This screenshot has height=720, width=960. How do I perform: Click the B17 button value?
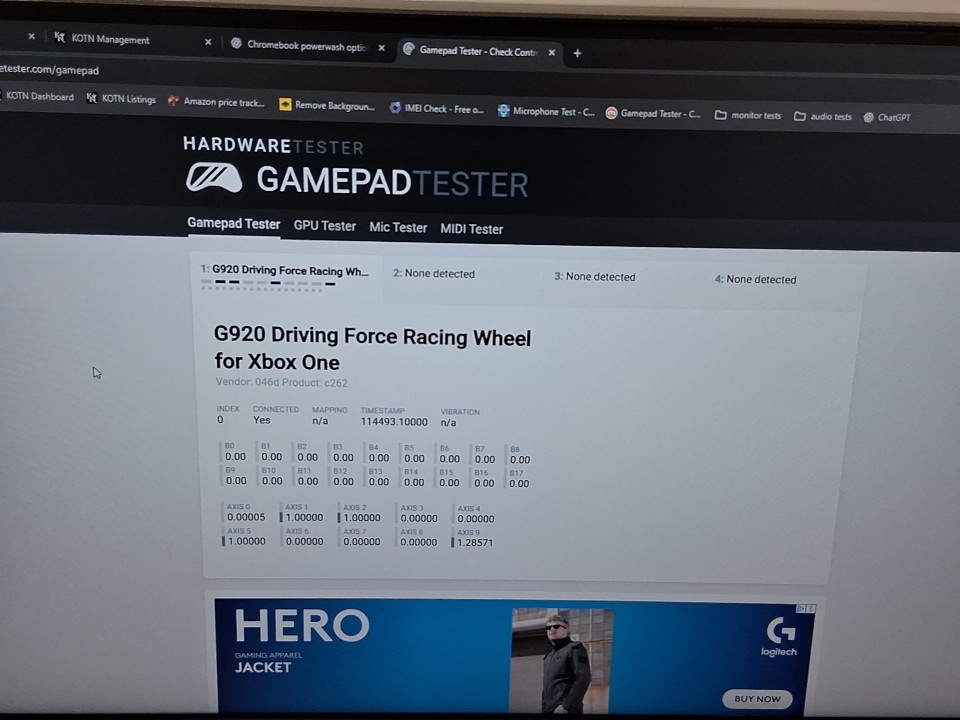click(519, 484)
